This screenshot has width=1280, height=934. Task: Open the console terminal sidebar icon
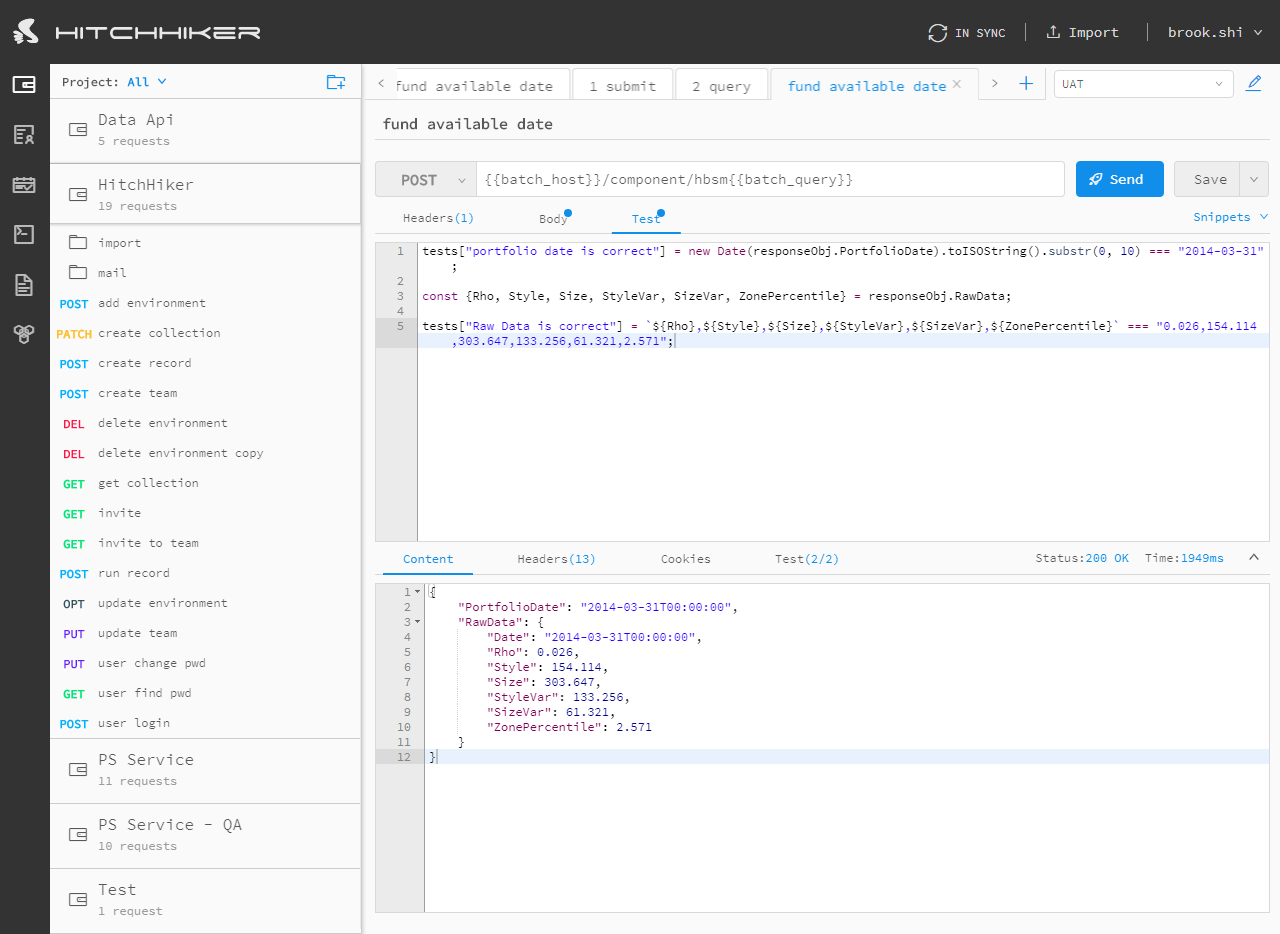[x=24, y=235]
